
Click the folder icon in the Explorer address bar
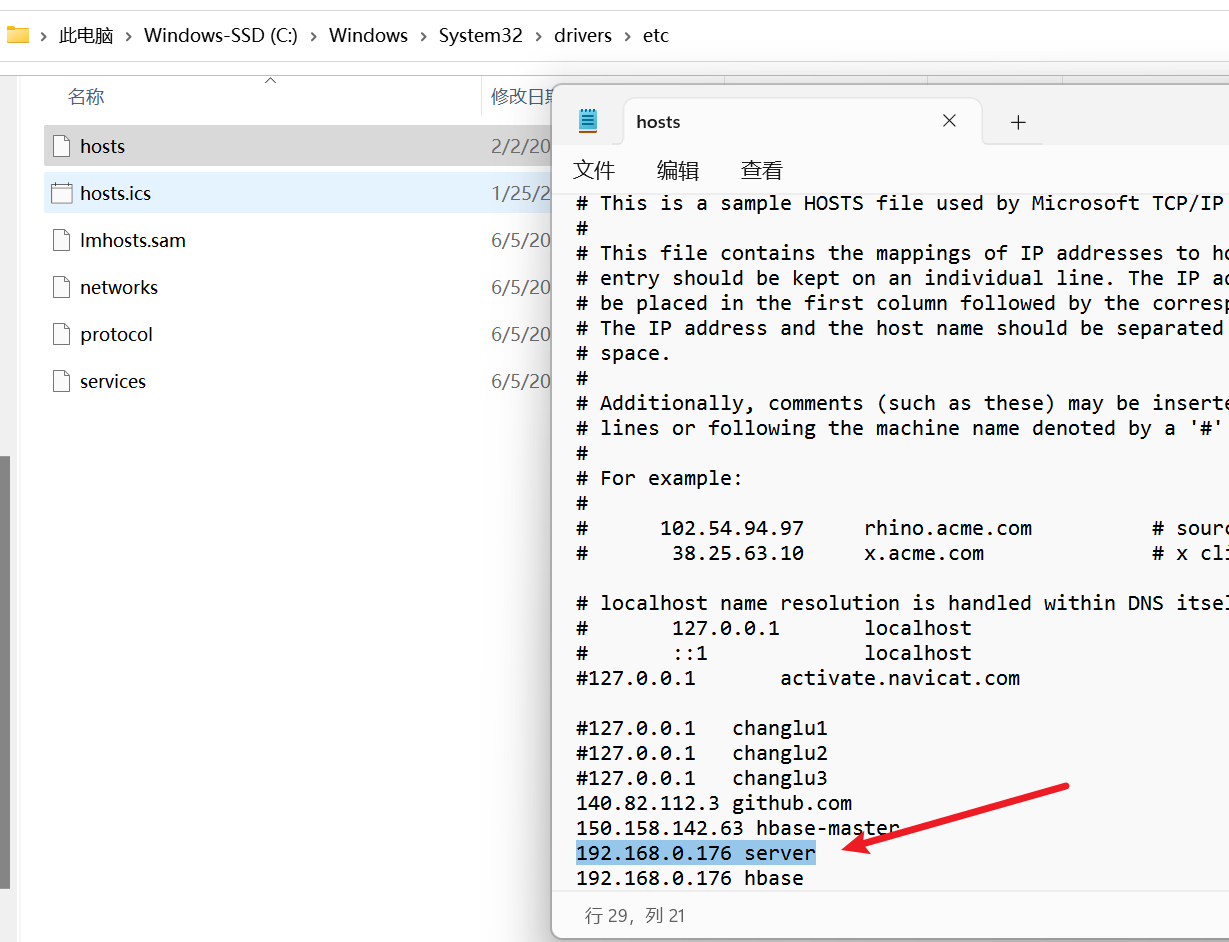(18, 36)
